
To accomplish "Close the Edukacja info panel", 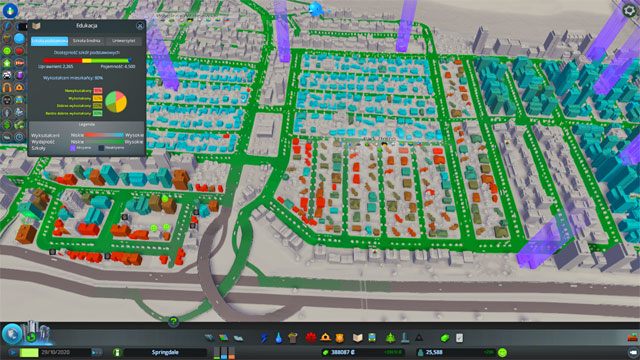I will point(140,26).
